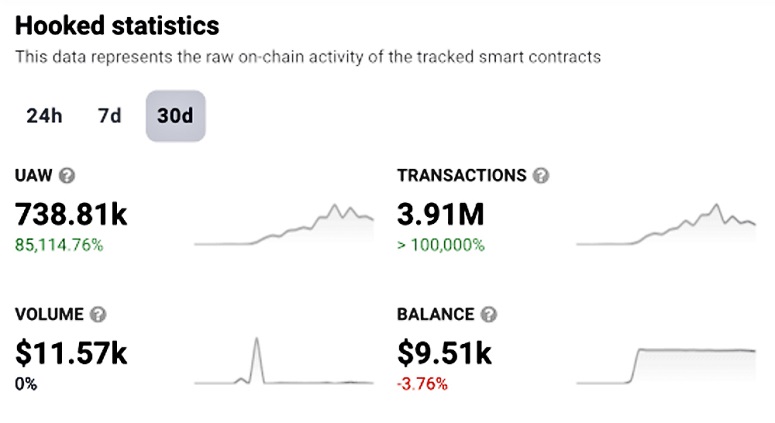Open the TRANSACTIONS help tooltip icon
The height and width of the screenshot is (423, 775).
point(540,175)
